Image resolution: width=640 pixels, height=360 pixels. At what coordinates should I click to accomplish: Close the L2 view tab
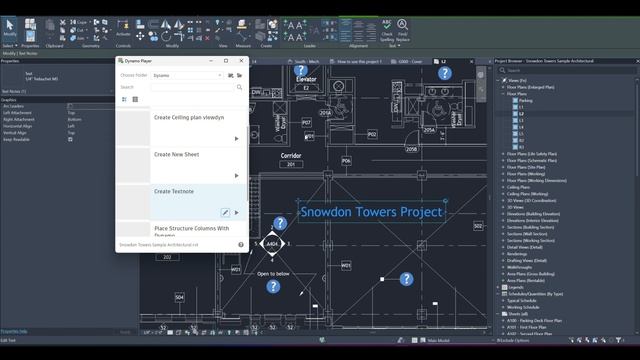pos(471,62)
